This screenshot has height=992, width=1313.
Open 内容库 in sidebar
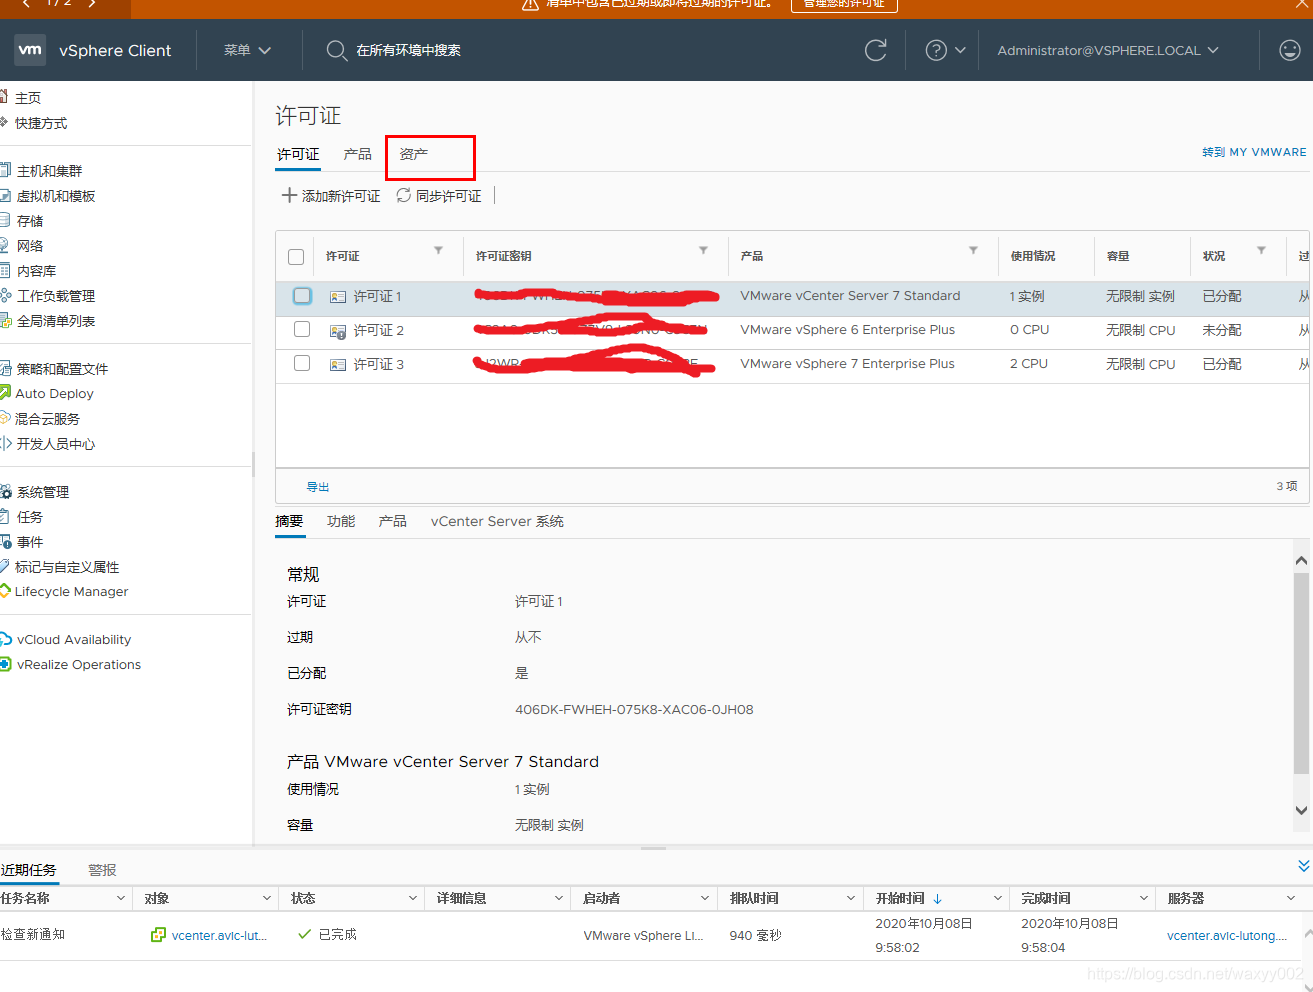36,271
